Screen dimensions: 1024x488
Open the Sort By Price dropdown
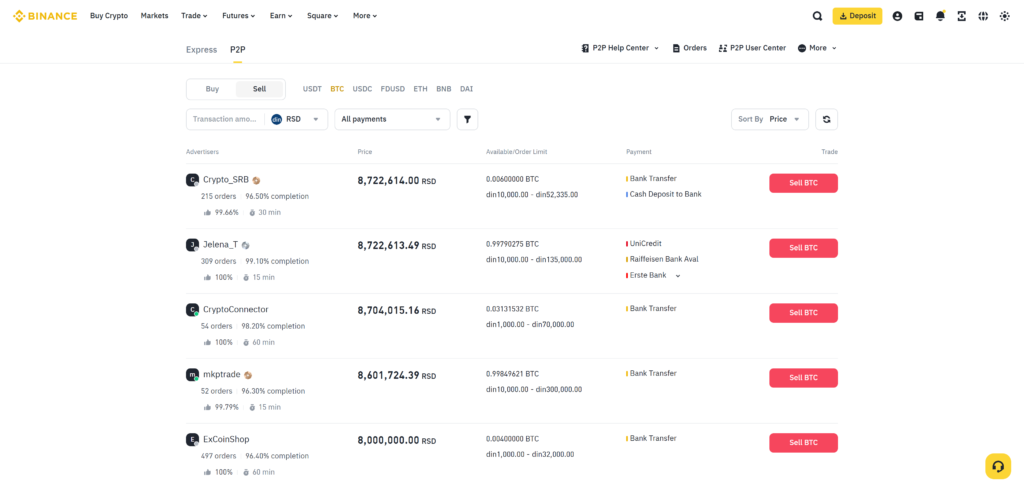[769, 120]
